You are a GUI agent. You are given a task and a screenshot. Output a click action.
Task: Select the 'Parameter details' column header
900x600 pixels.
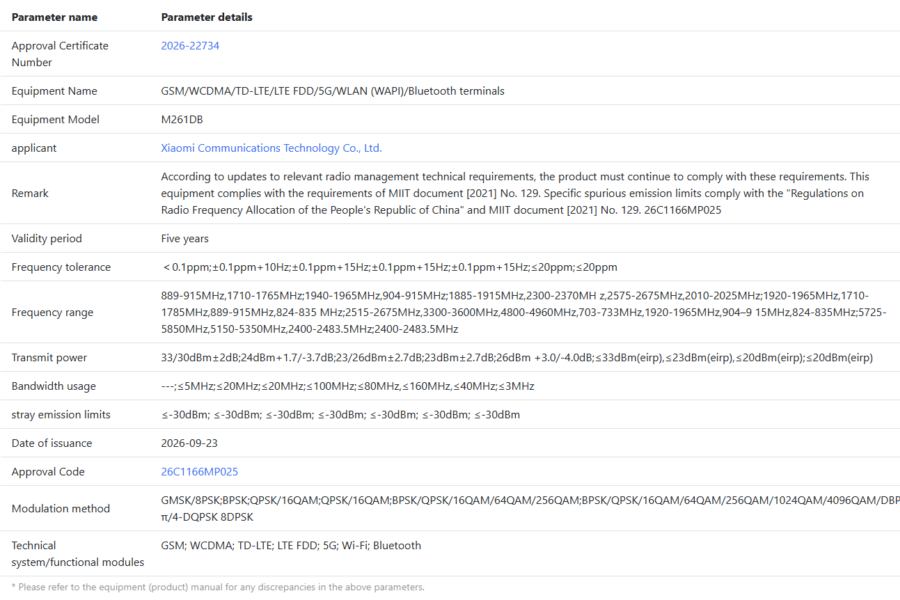click(x=207, y=17)
